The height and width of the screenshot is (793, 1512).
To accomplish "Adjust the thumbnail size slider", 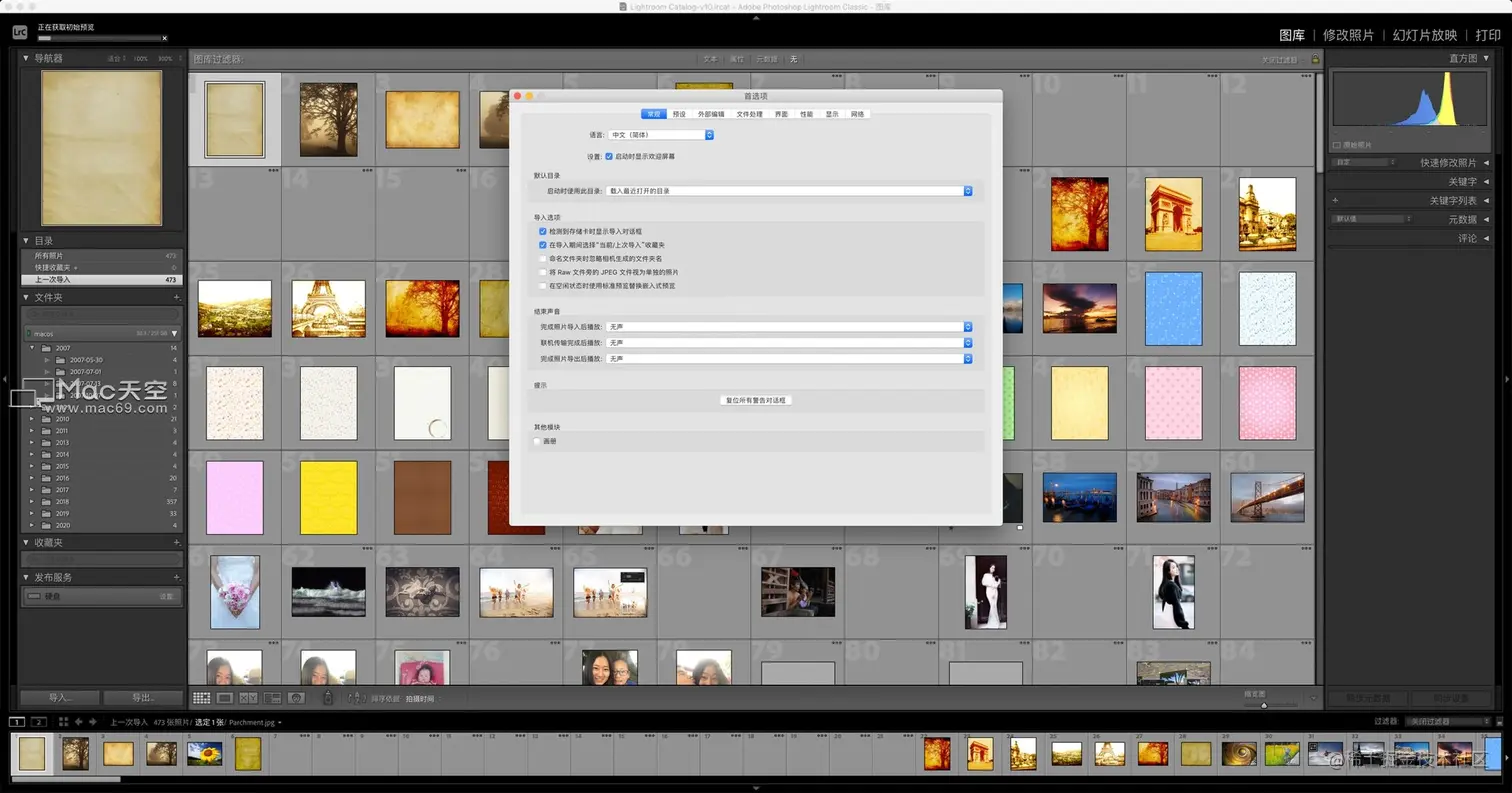I will pos(1264,703).
